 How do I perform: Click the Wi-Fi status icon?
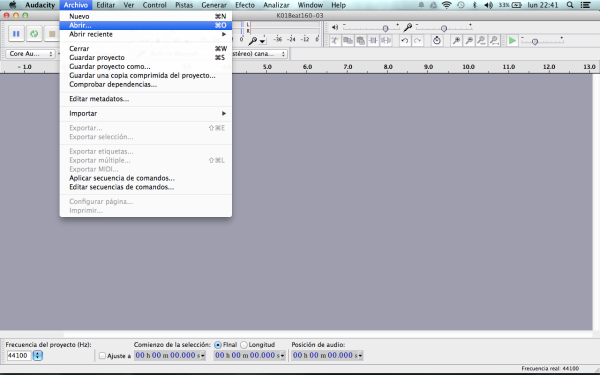click(447, 5)
